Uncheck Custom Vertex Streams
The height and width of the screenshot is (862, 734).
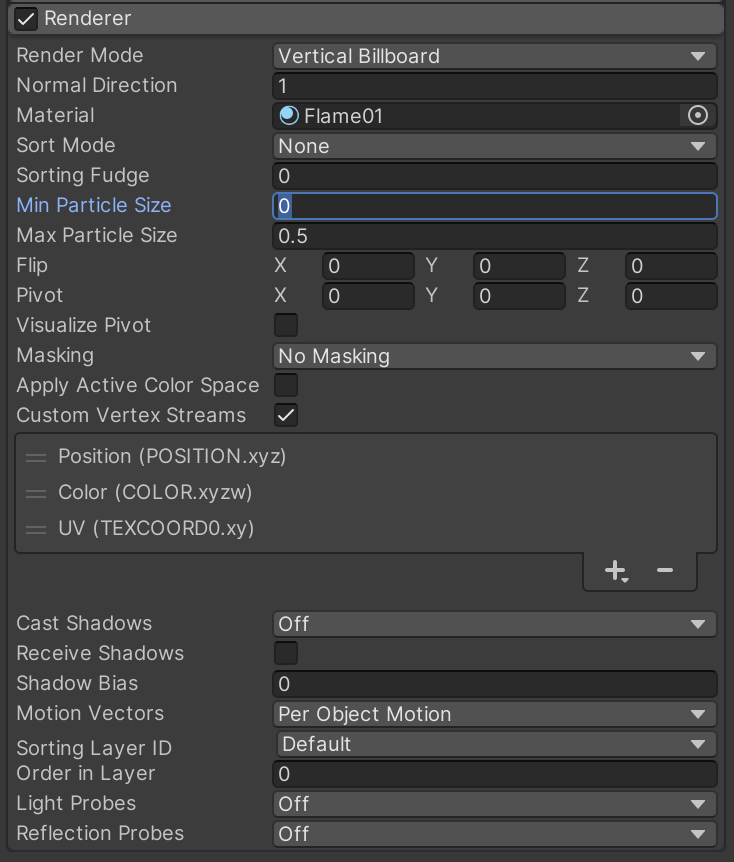click(x=286, y=415)
